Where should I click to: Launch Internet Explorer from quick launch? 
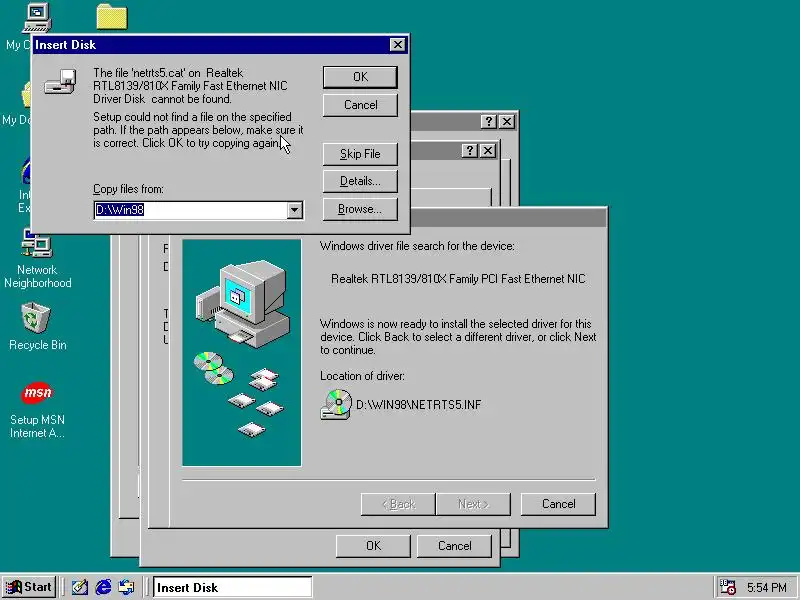pyautogui.click(x=103, y=587)
